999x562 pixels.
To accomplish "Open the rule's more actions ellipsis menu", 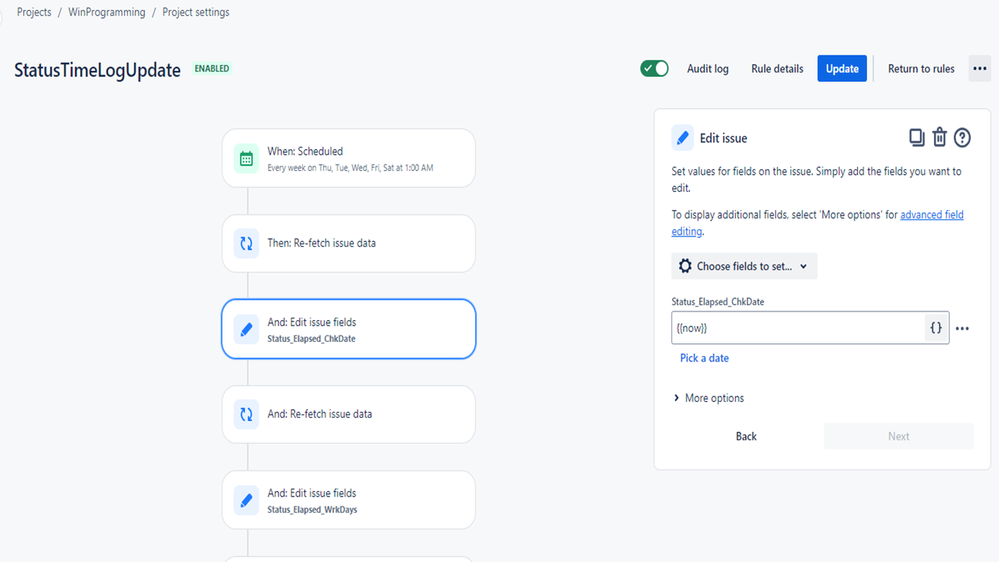I will point(980,68).
